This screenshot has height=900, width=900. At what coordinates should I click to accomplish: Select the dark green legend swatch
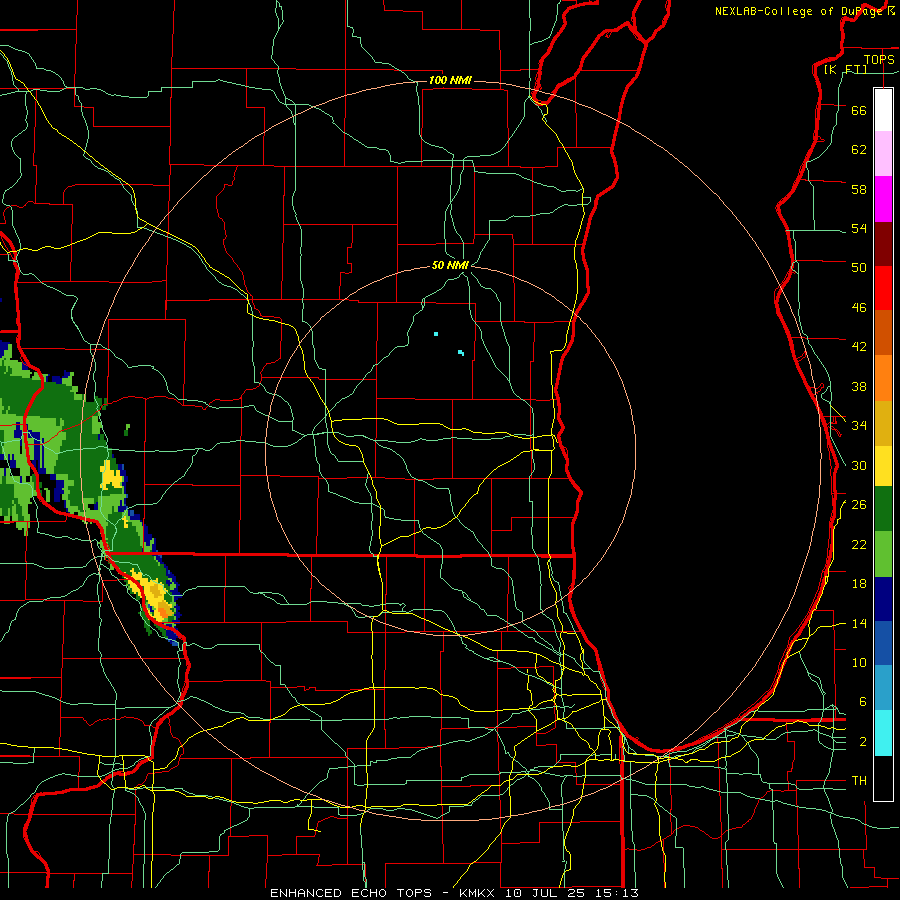[x=883, y=509]
